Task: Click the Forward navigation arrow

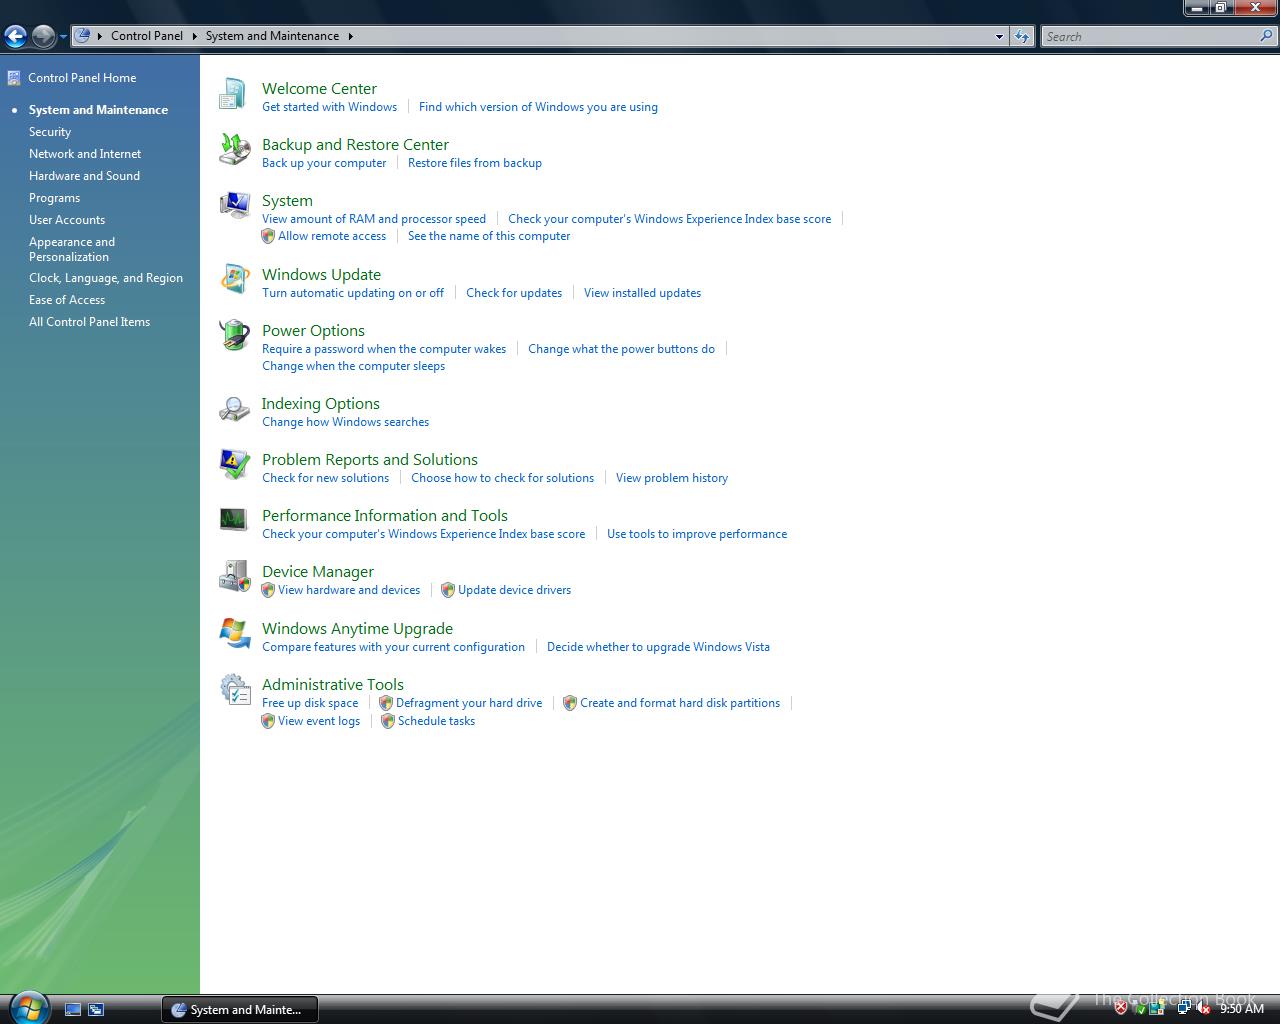Action: click(43, 37)
